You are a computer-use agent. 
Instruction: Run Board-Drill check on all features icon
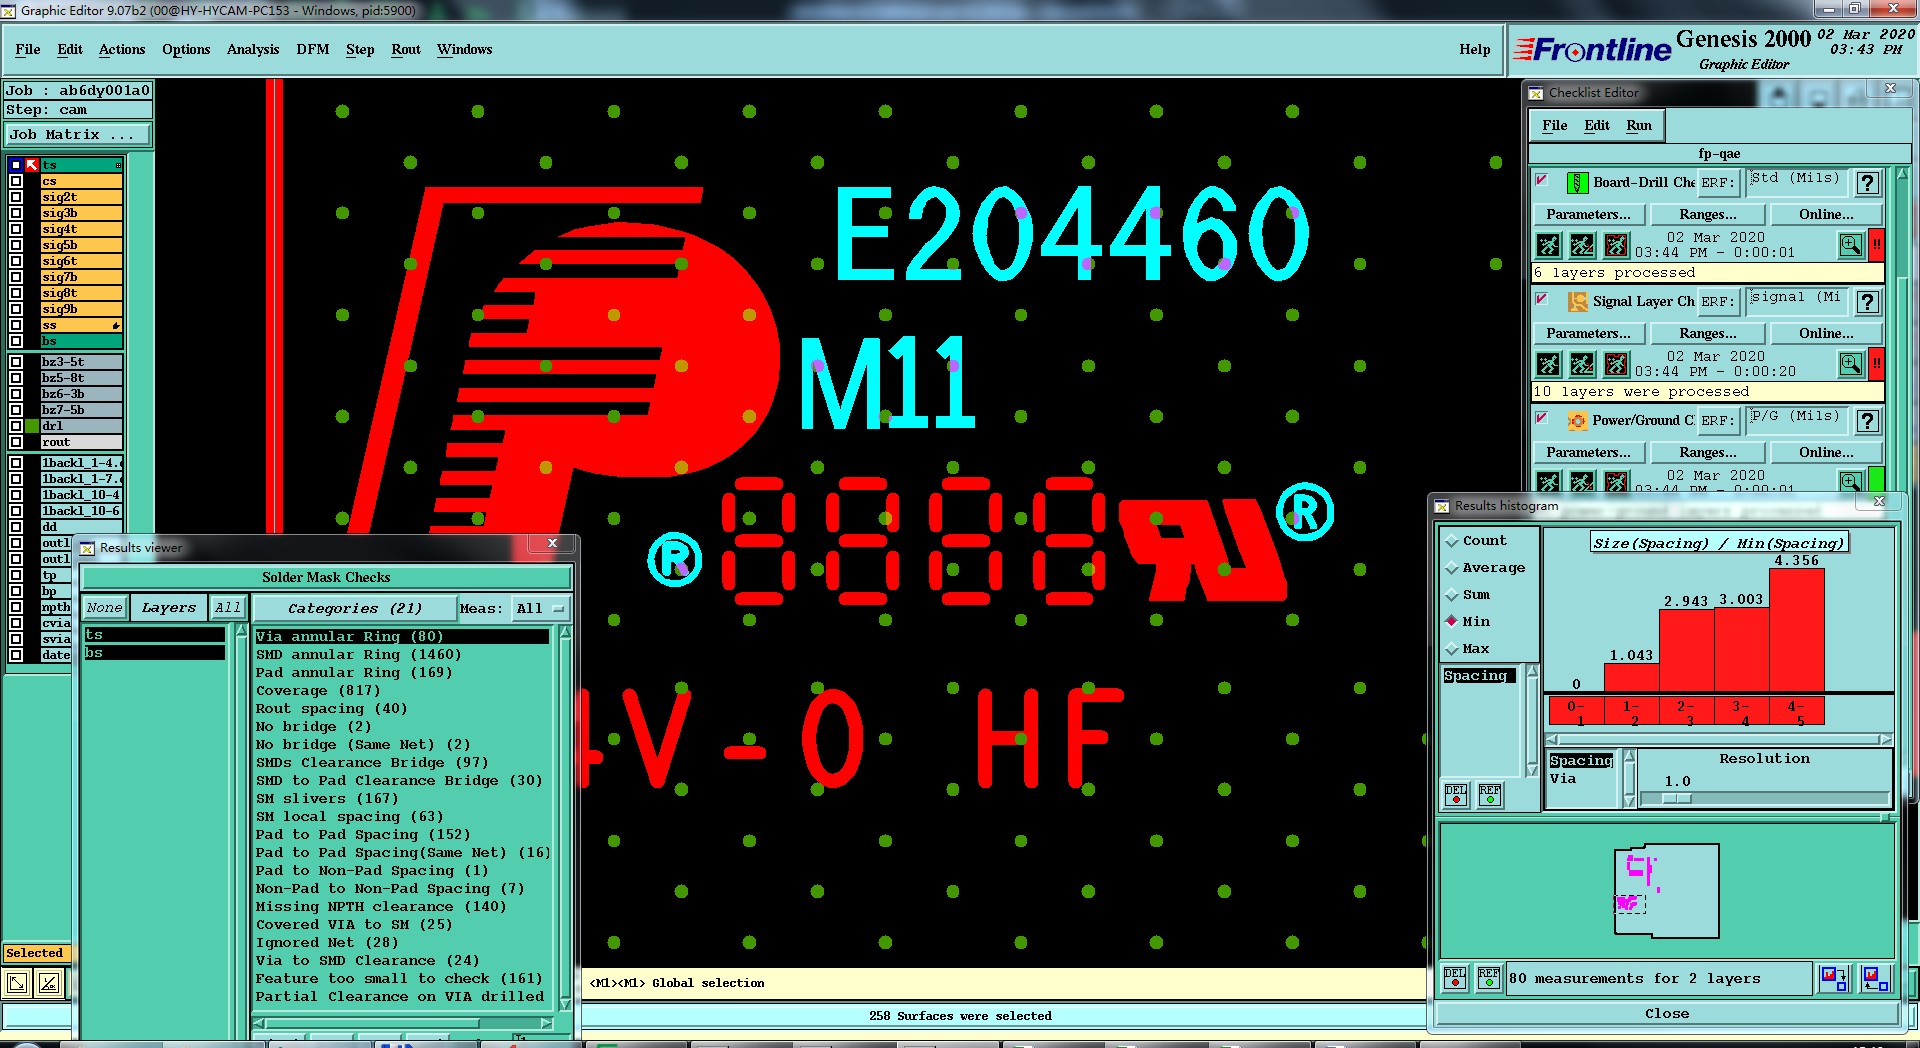1548,245
